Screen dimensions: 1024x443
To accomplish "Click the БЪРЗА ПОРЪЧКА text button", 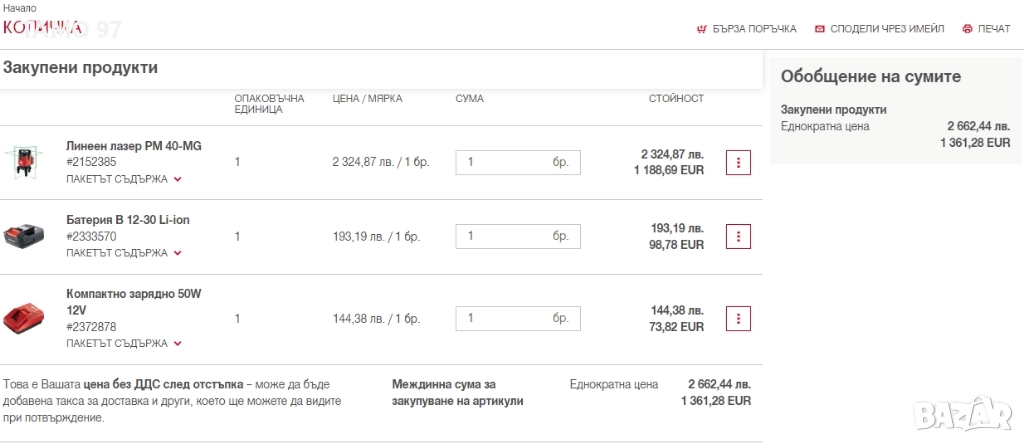I will click(x=755, y=29).
